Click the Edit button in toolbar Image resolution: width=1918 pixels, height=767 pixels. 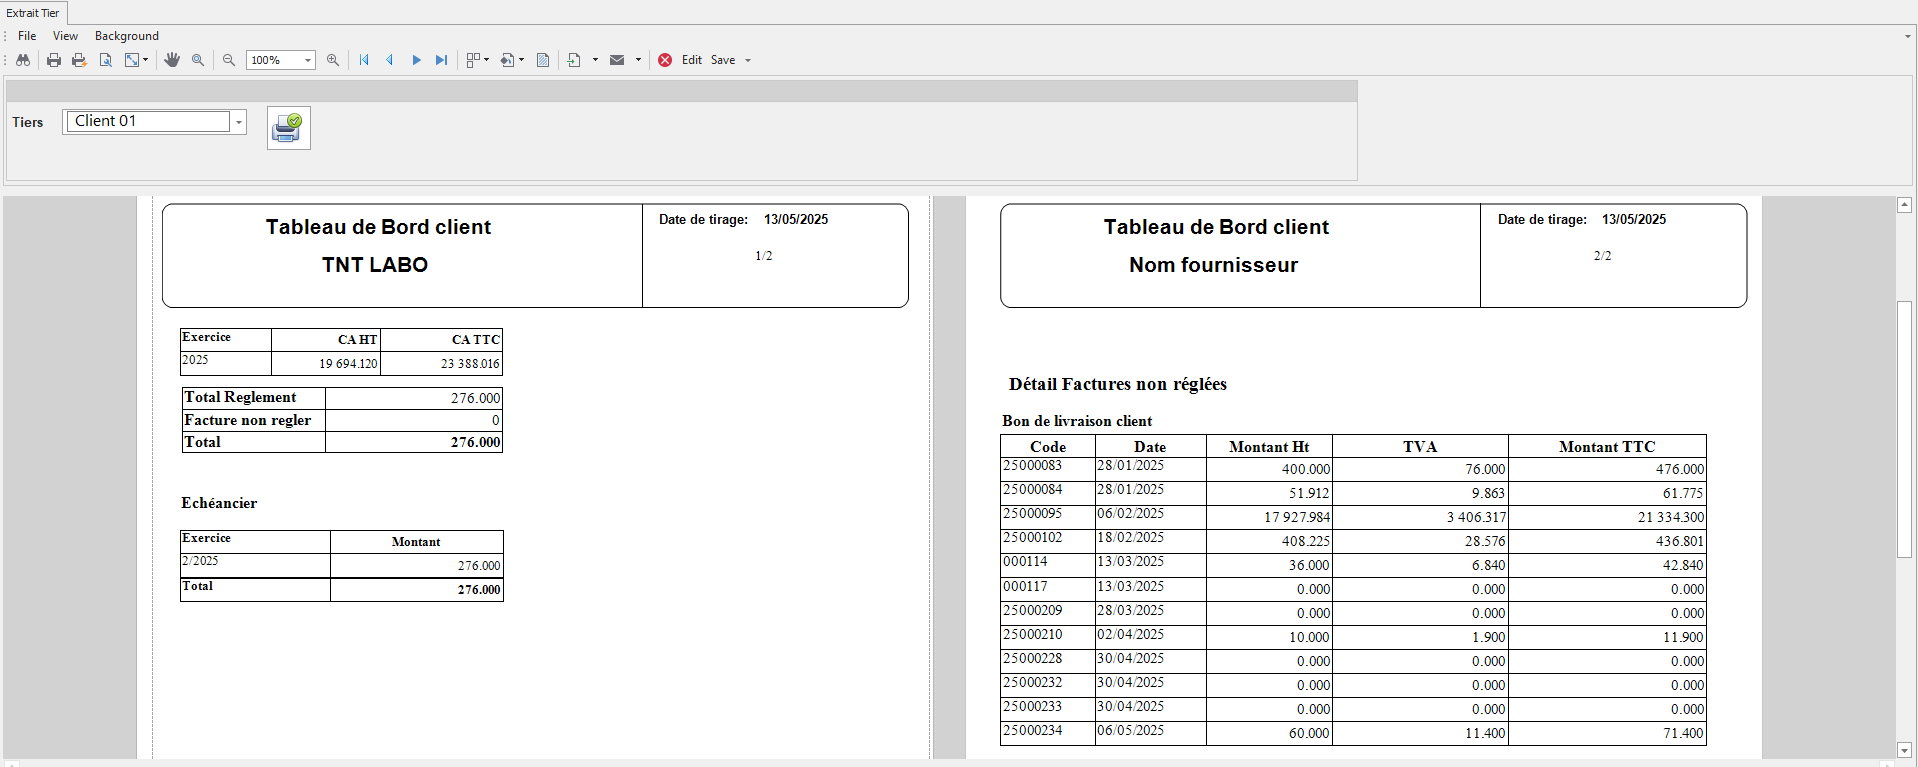(x=691, y=60)
